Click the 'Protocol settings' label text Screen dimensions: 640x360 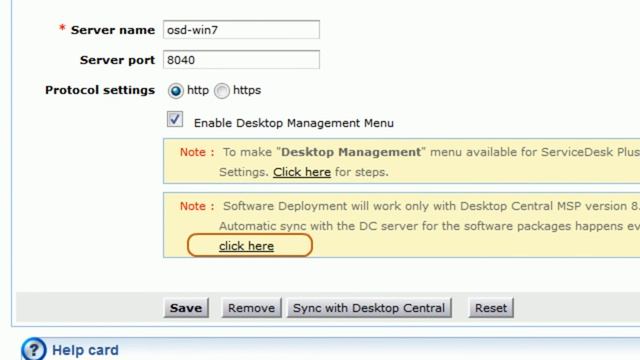100,90
